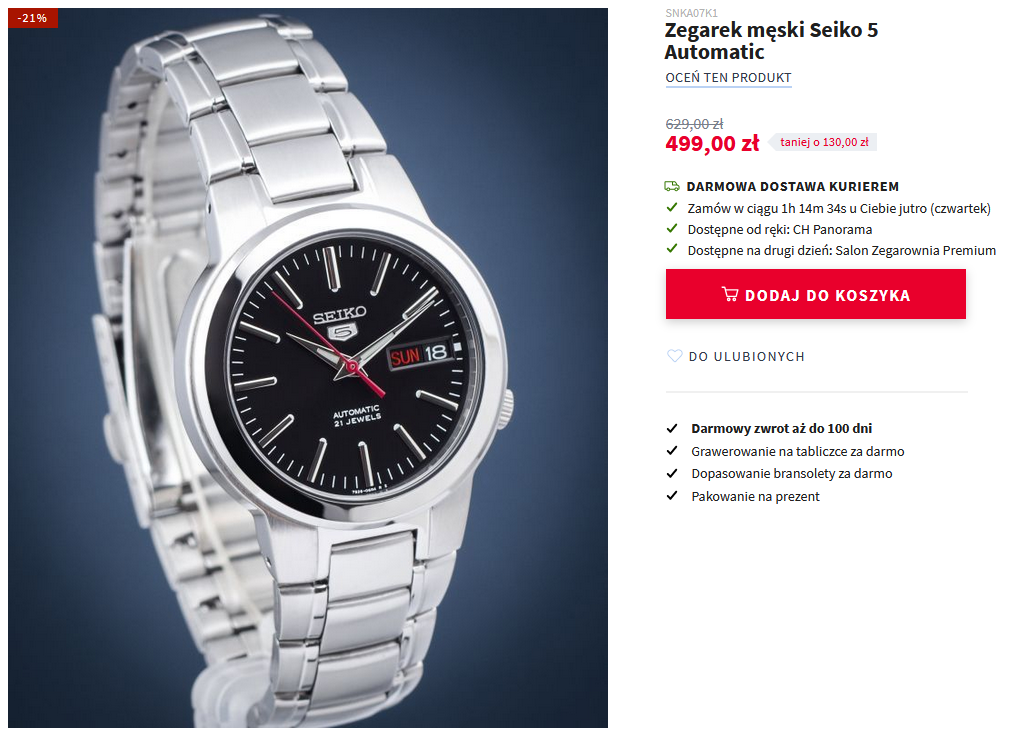Click the -21% discount badge
Image resolution: width=1013 pixels, height=732 pixels.
32,18
